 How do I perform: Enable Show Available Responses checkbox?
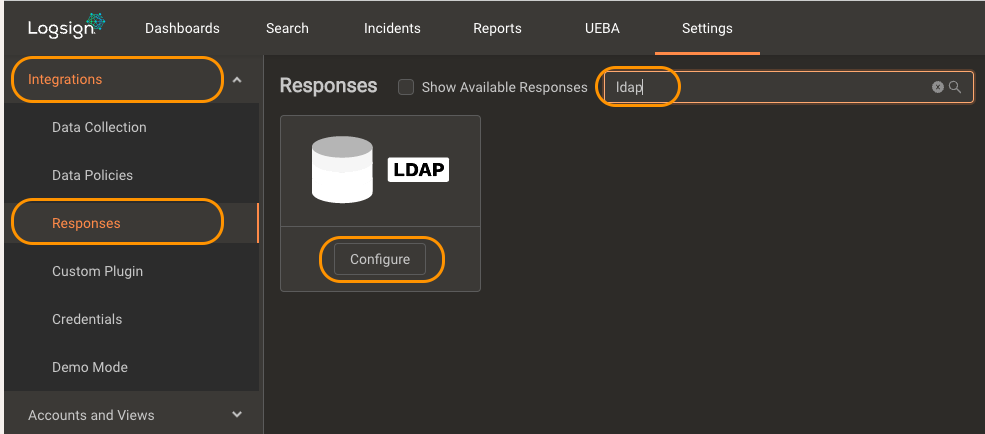pyautogui.click(x=406, y=87)
